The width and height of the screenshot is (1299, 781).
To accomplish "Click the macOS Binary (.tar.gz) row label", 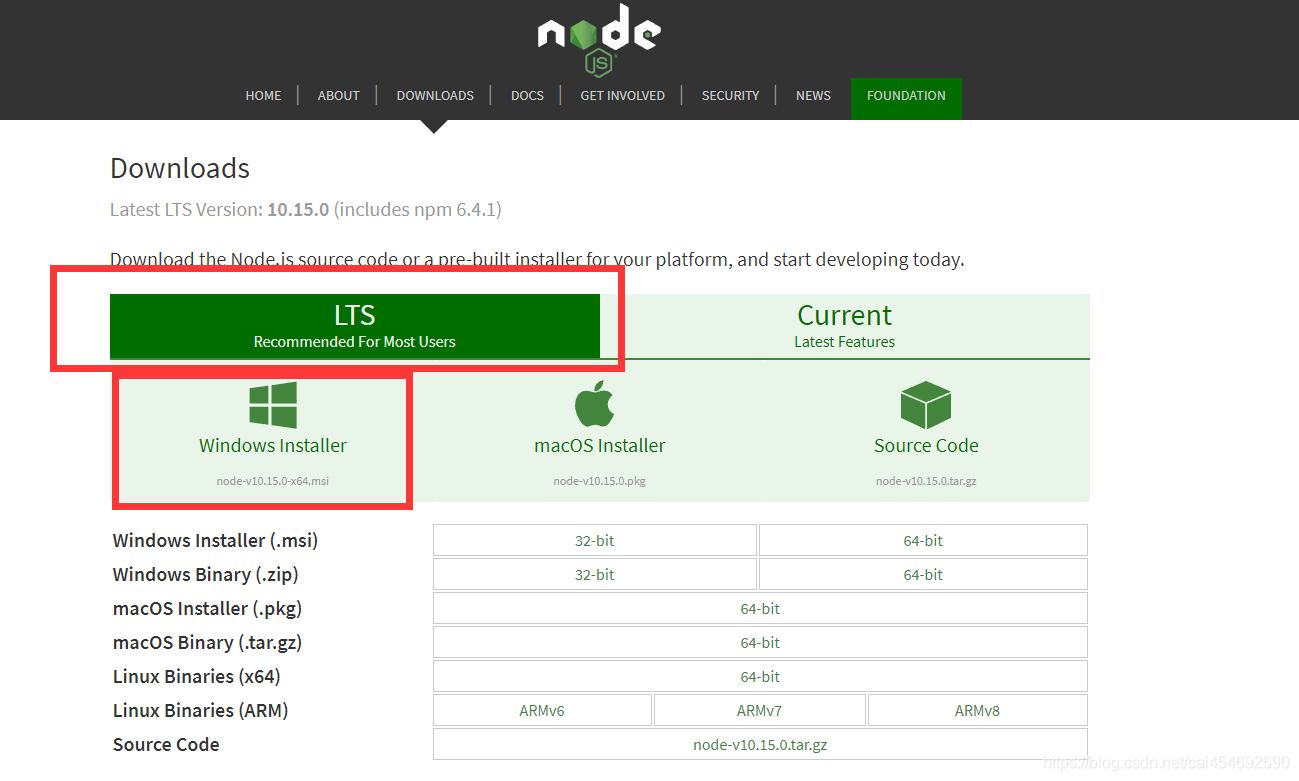I will pyautogui.click(x=207, y=643).
